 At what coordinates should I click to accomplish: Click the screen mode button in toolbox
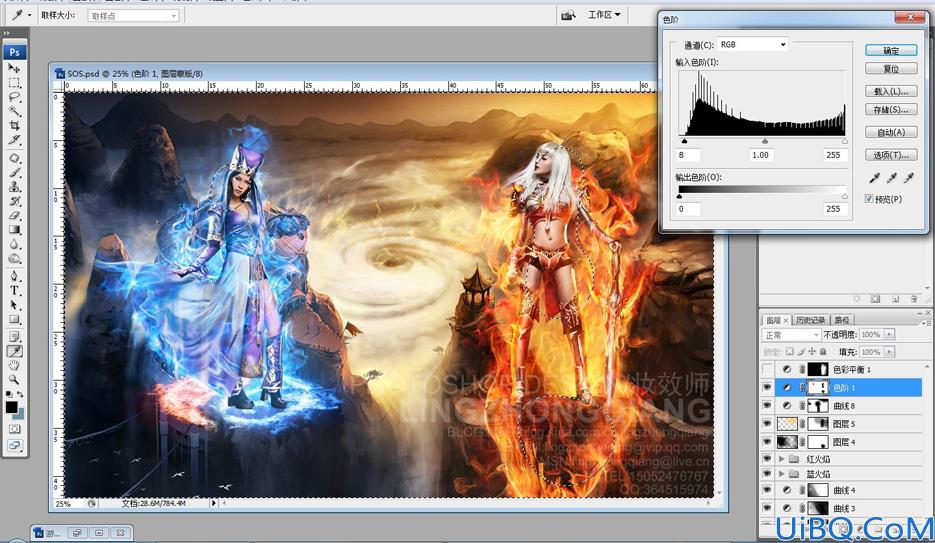click(x=14, y=445)
